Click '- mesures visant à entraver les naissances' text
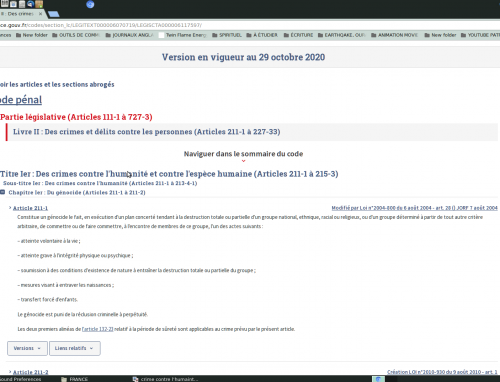 [x=66, y=285]
